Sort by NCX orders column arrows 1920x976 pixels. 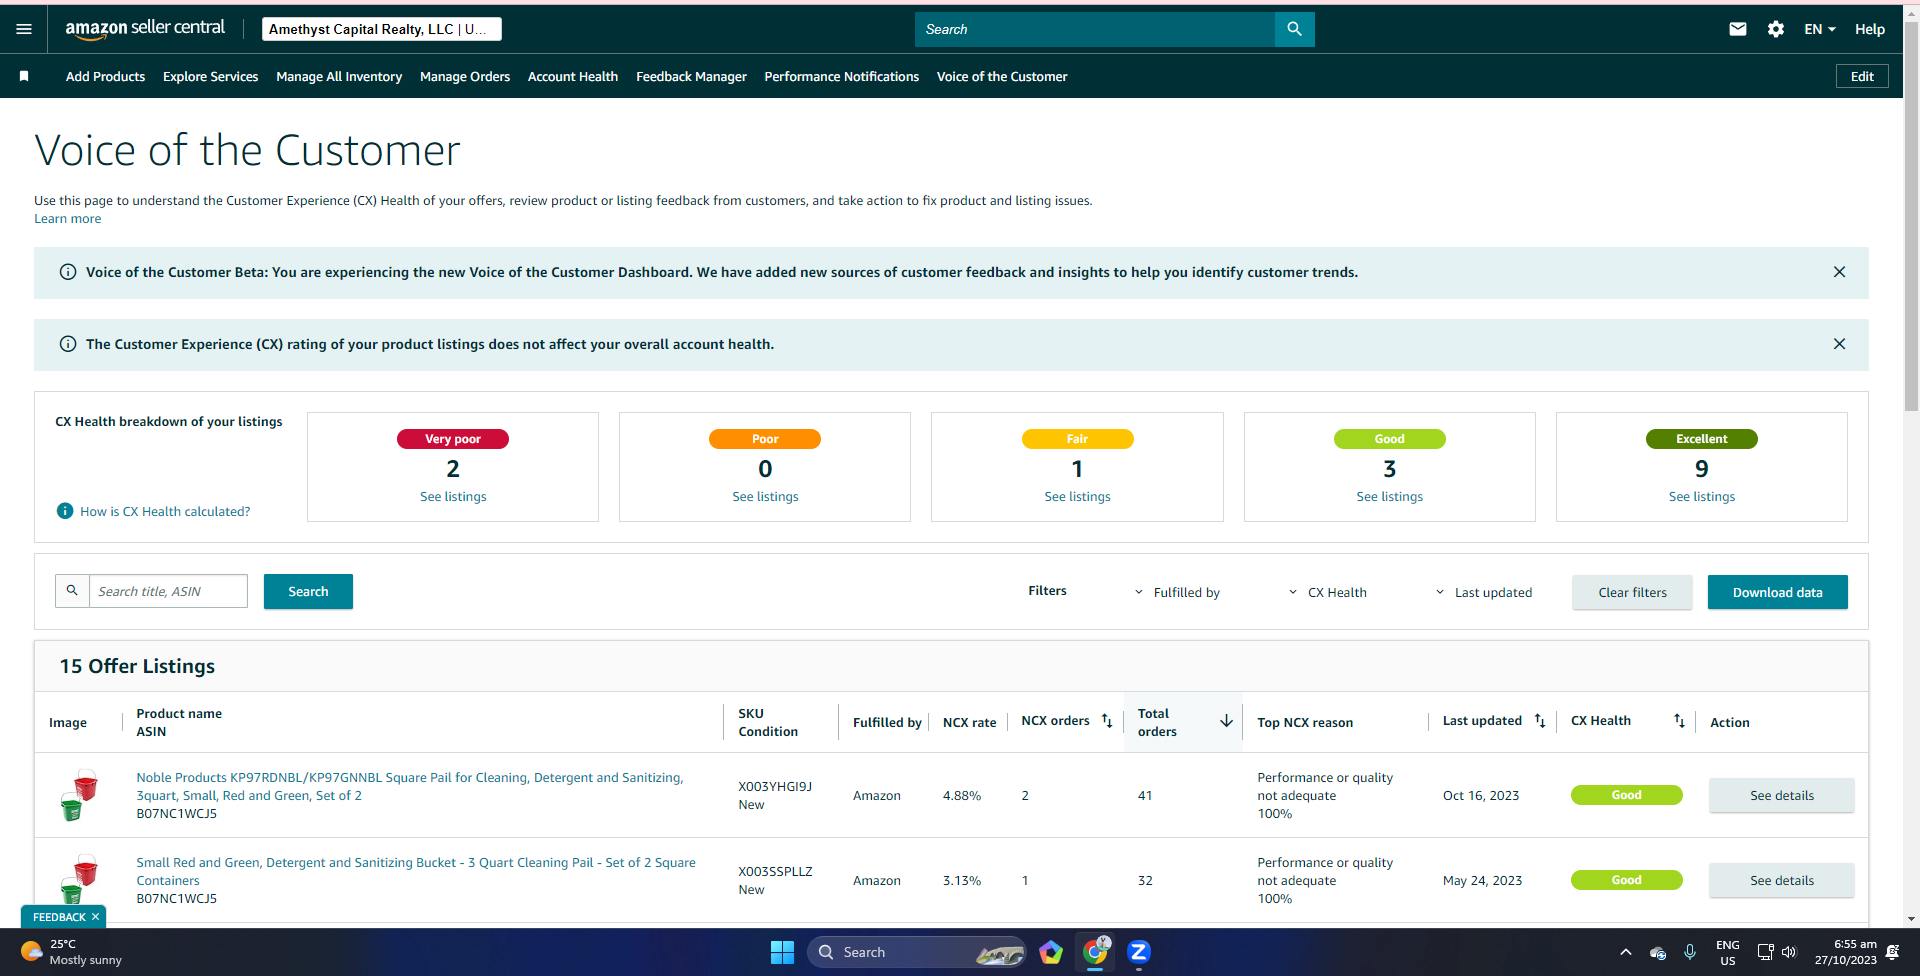point(1107,721)
